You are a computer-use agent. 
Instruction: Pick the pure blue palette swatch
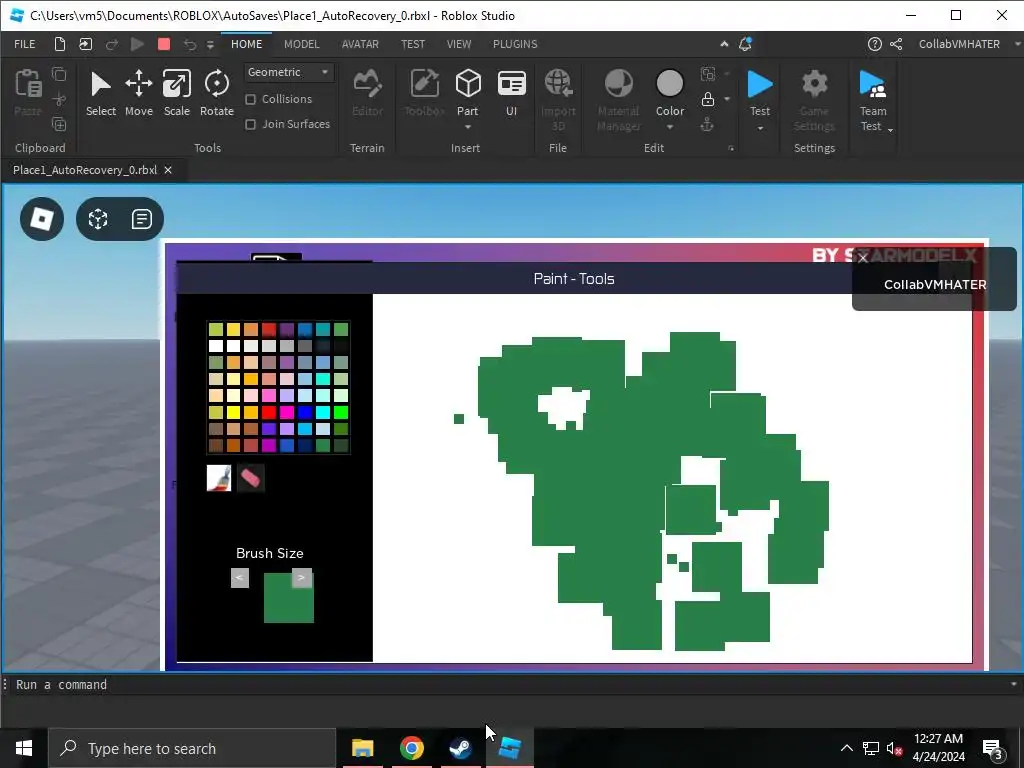(x=305, y=412)
